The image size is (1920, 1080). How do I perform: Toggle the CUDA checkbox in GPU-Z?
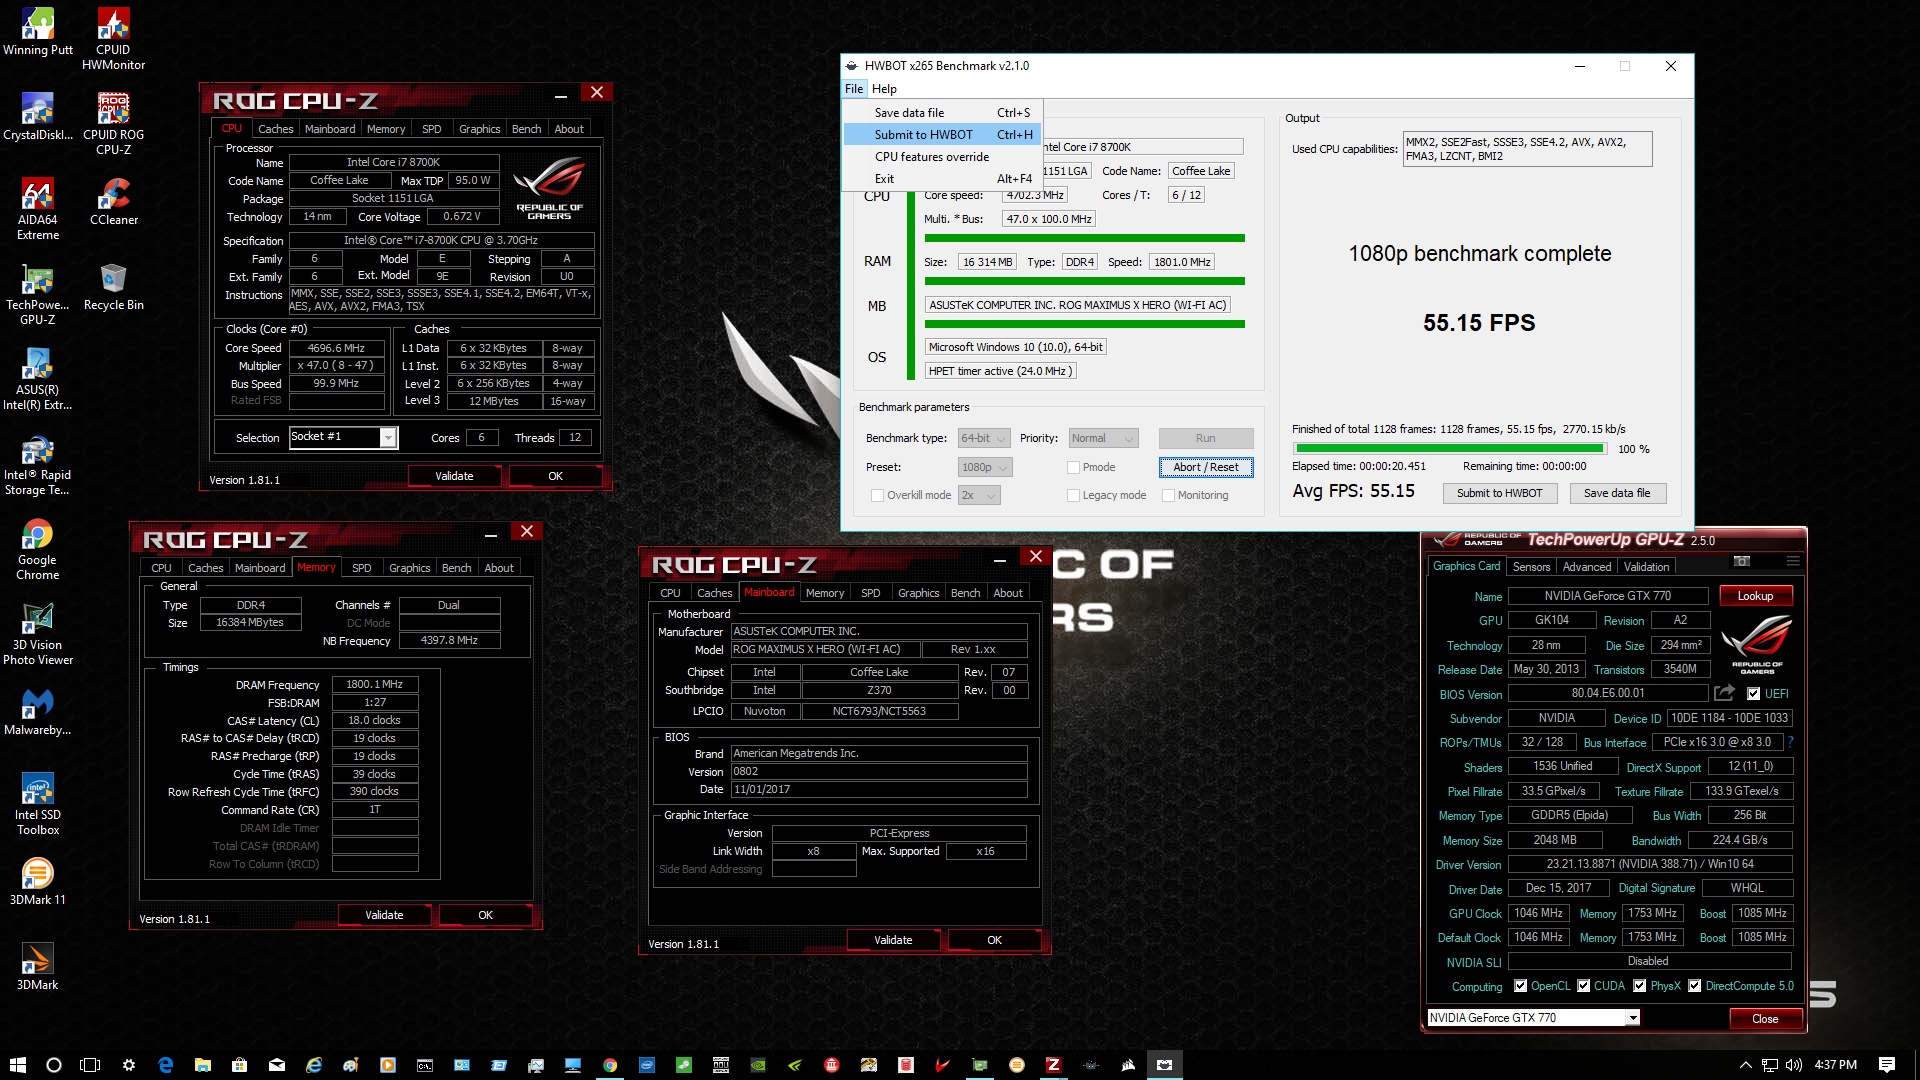[1583, 986]
